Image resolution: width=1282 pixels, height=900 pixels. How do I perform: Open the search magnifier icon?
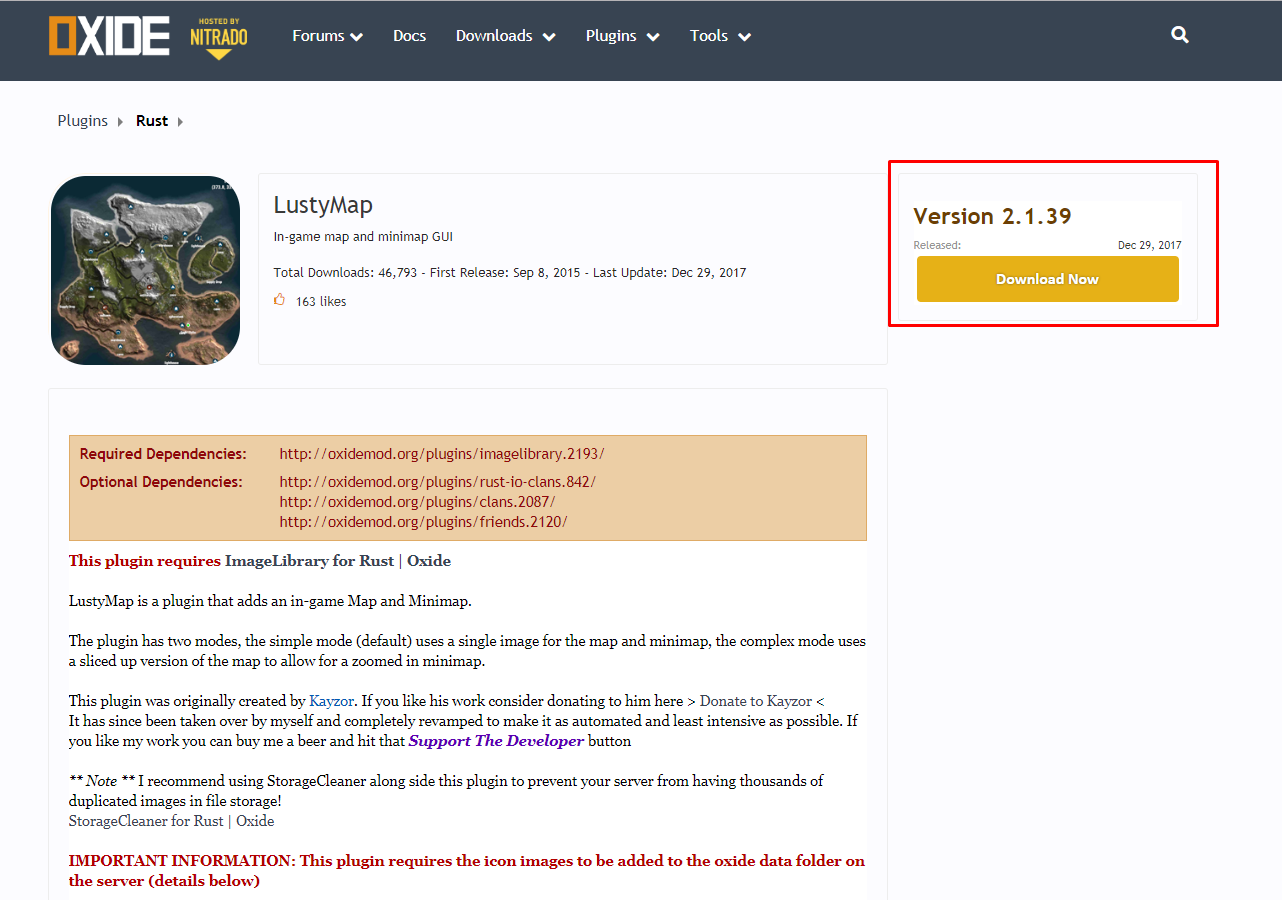click(1180, 35)
